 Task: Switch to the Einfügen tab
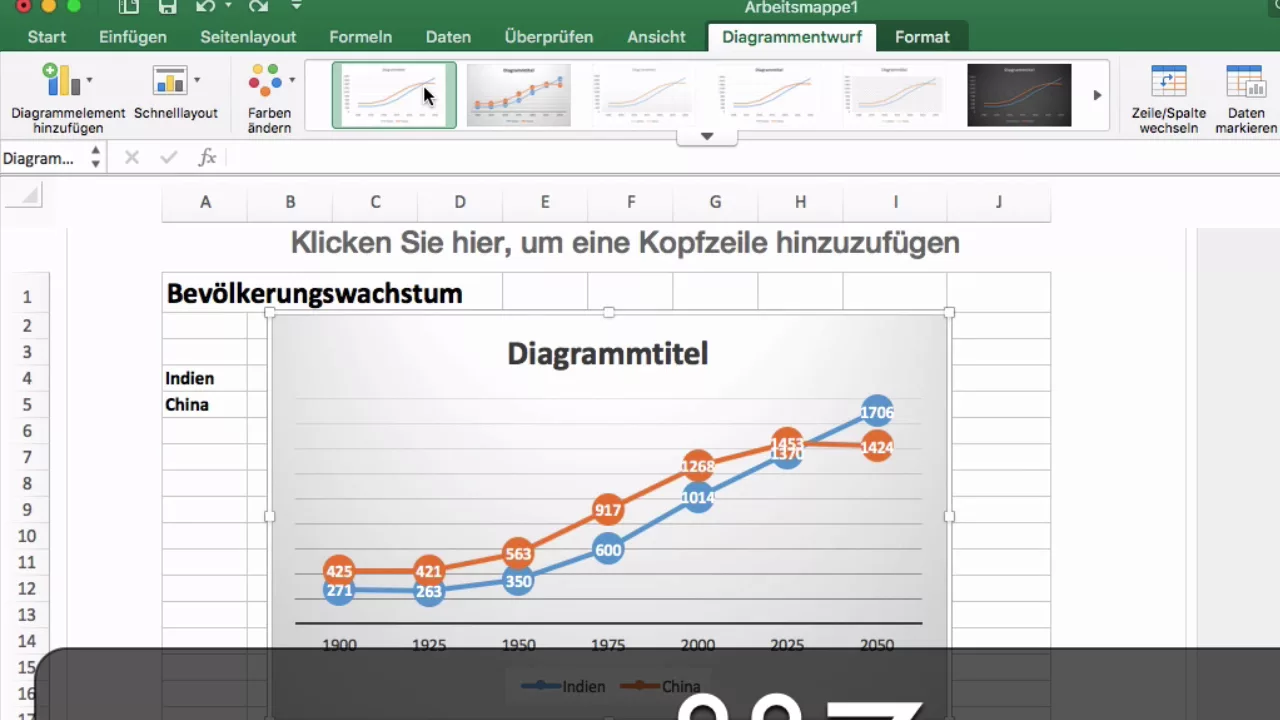[133, 37]
